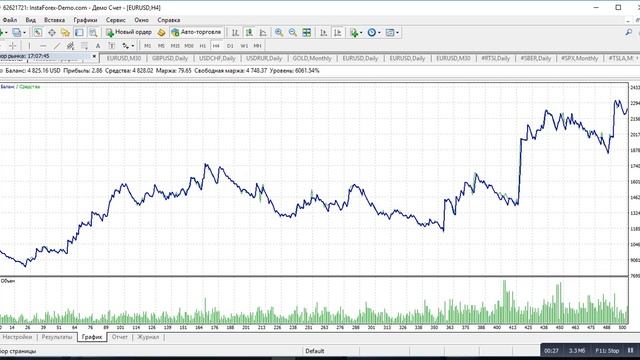Launch MetaEditor via the yellow book icon

161,32
